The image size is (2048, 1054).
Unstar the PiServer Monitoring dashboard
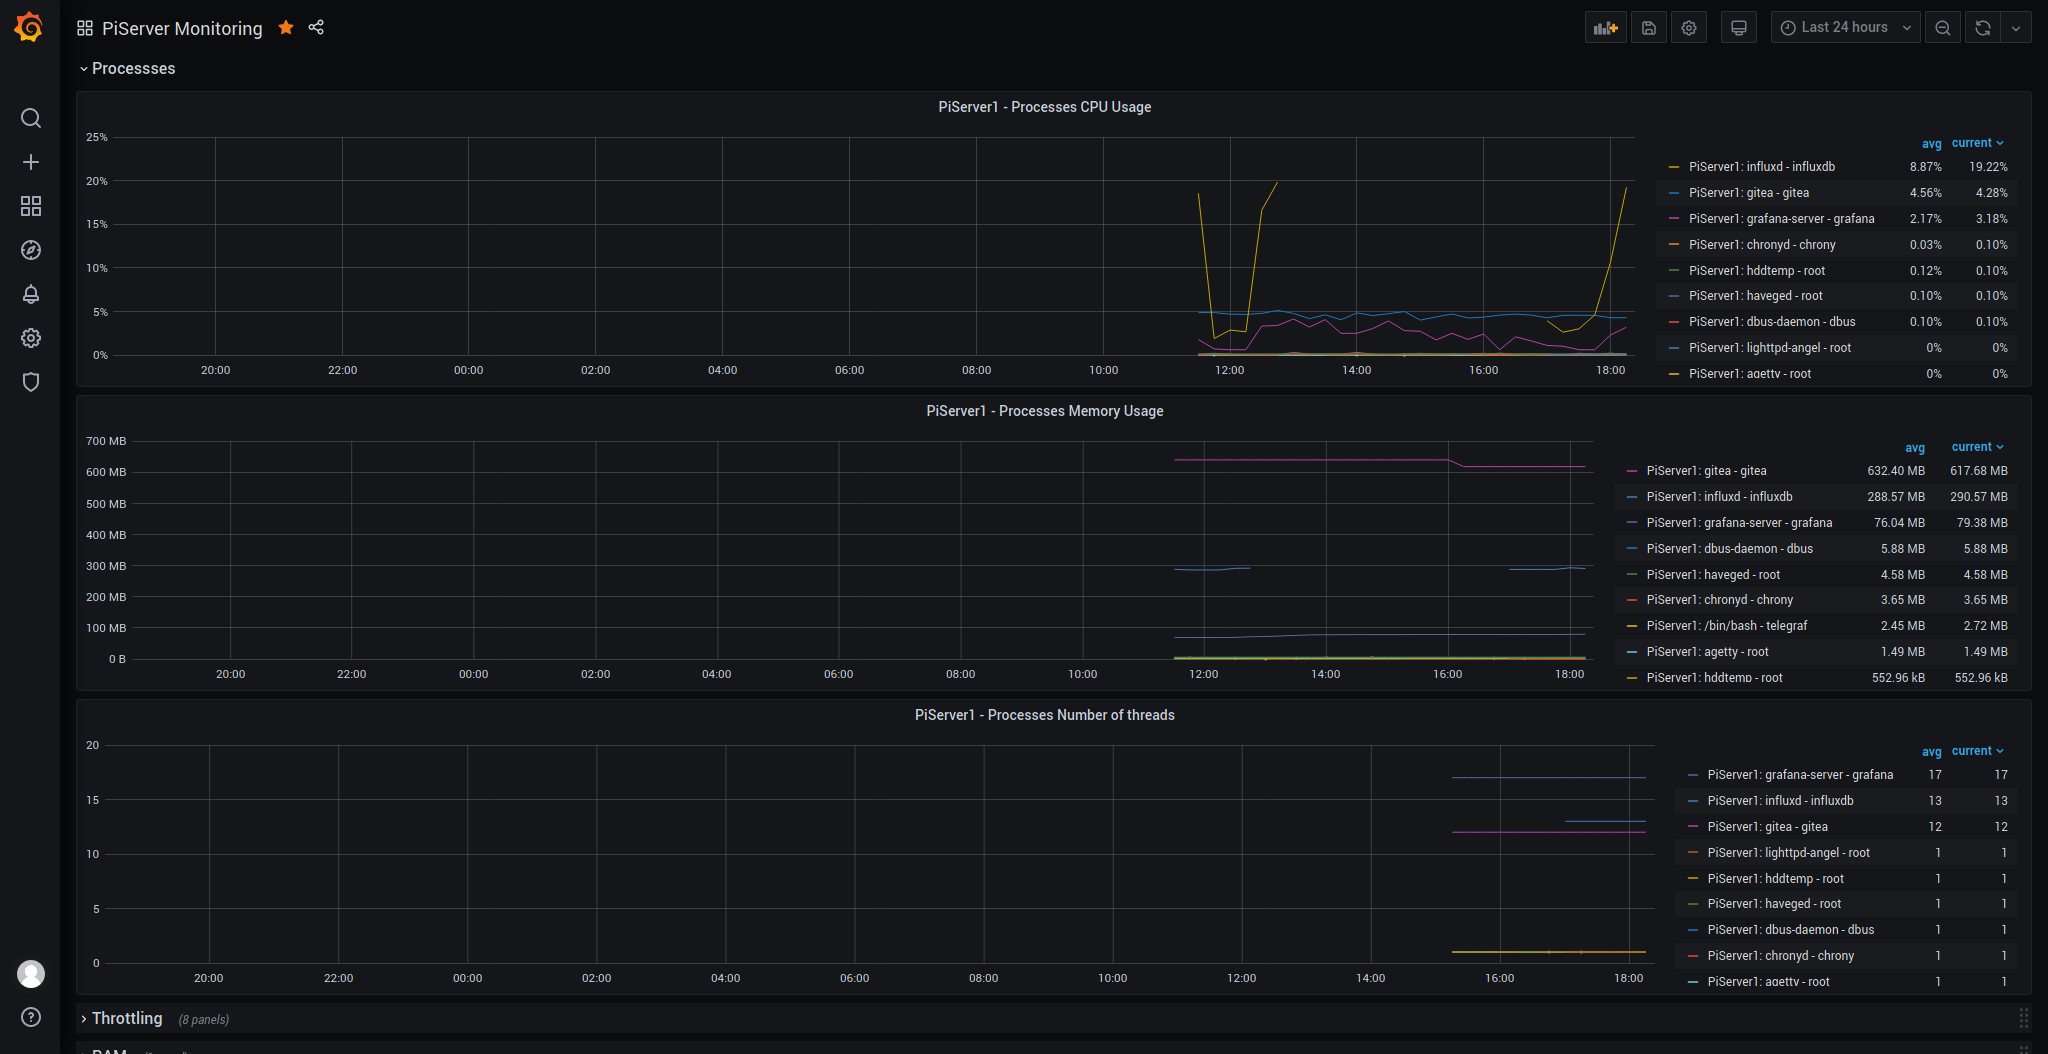coord(286,27)
